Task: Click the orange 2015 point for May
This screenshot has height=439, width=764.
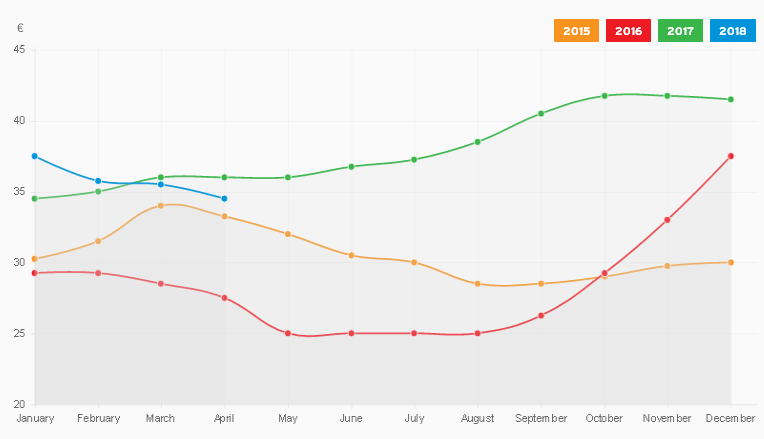Action: point(288,234)
